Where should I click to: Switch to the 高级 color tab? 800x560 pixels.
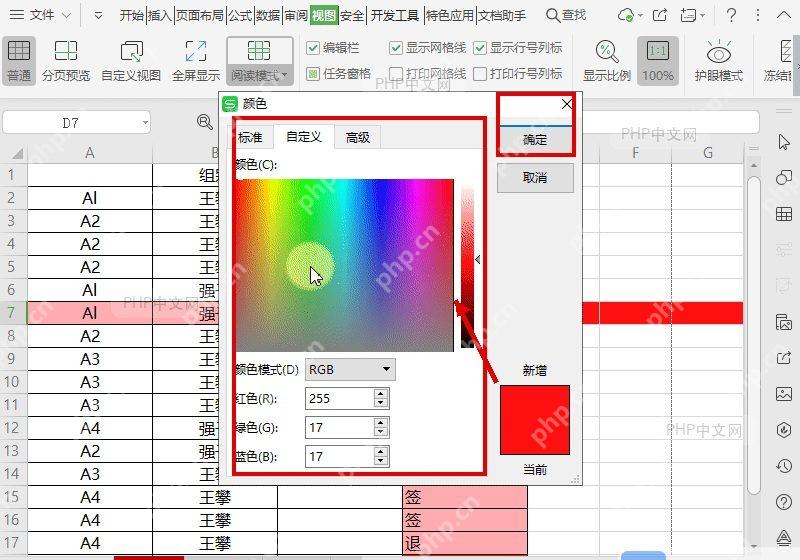coord(358,137)
